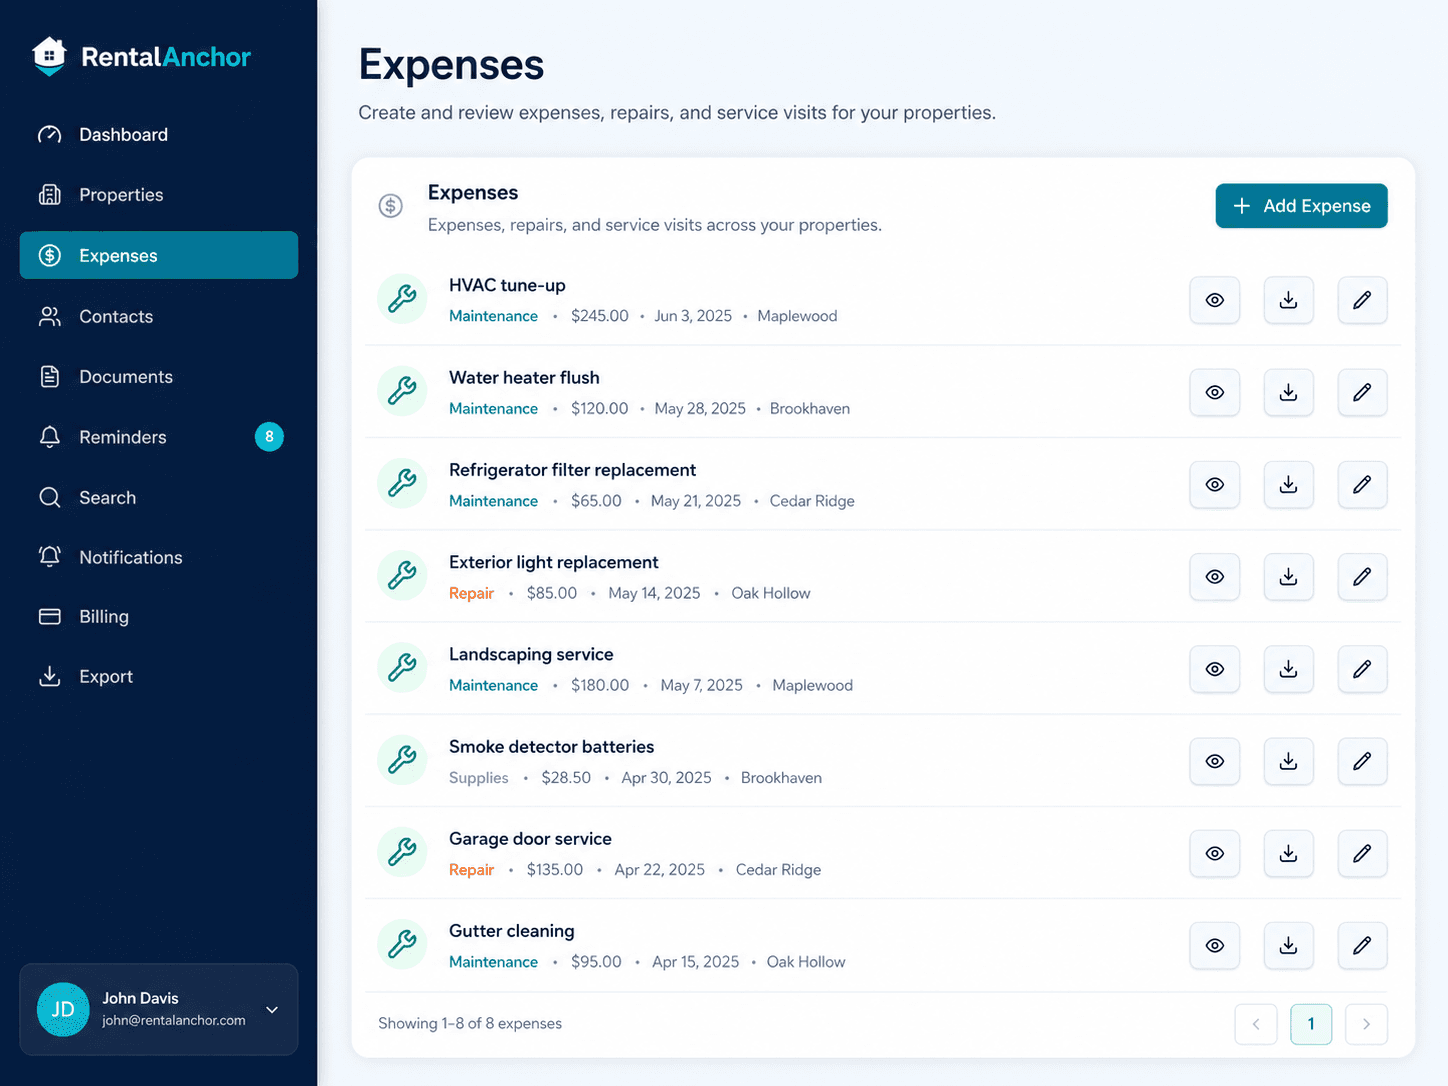Select page 1 in pagination
Viewport: 1448px width, 1086px height.
click(x=1311, y=1024)
